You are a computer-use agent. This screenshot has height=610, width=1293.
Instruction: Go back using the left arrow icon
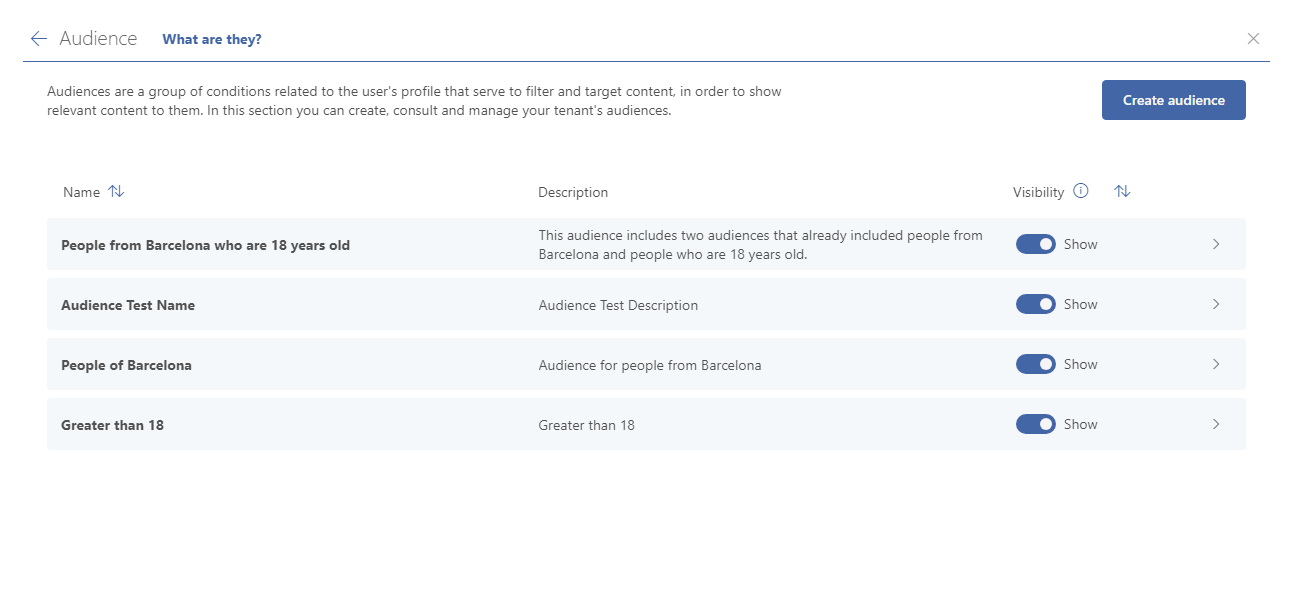click(x=39, y=39)
